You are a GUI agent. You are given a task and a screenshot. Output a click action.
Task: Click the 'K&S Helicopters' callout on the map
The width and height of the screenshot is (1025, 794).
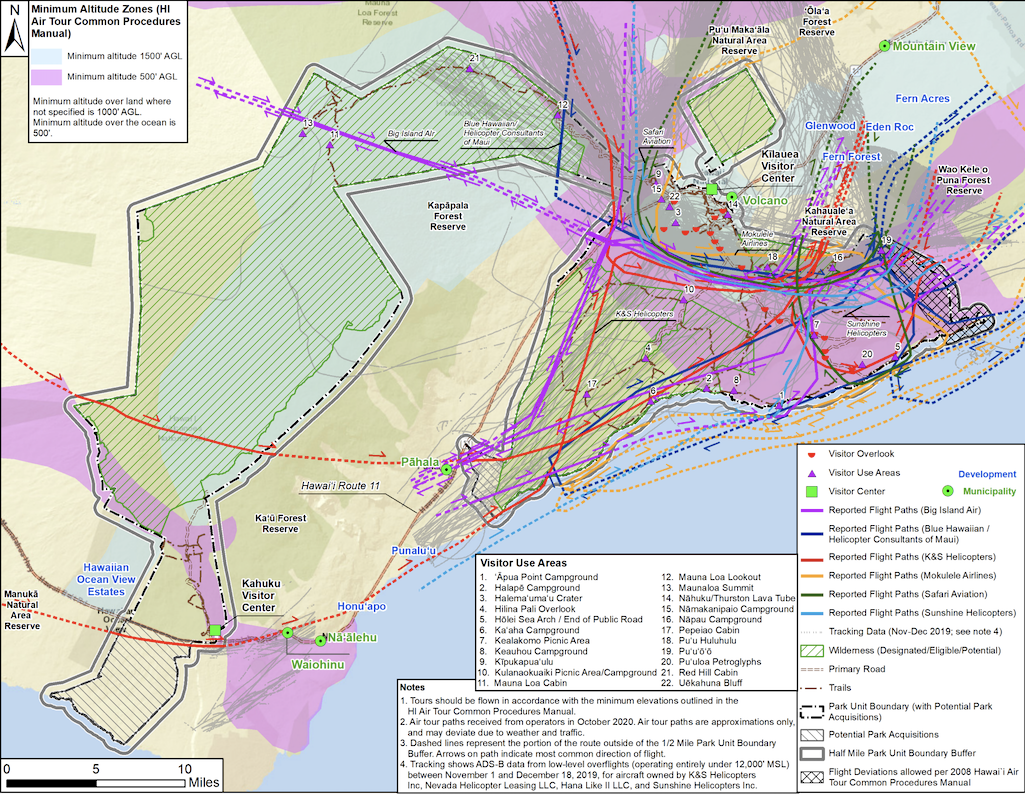pos(645,314)
